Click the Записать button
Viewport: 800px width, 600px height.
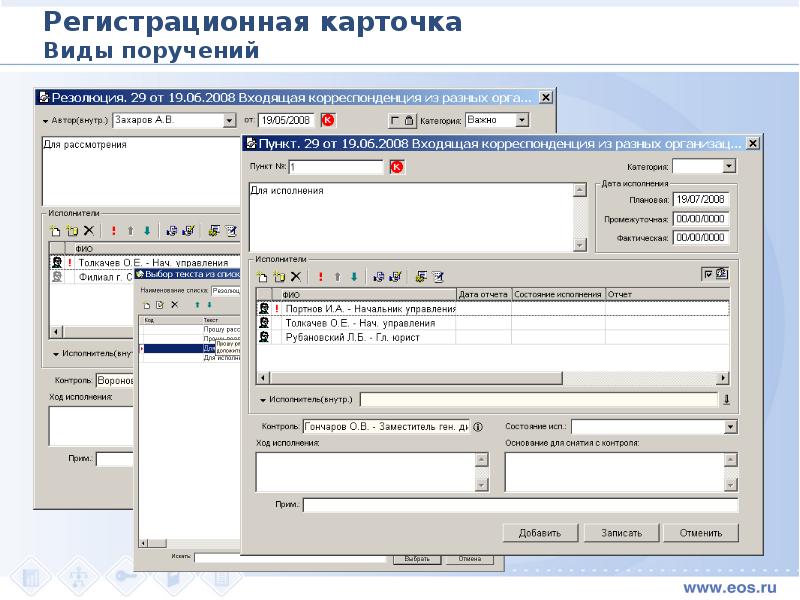pyautogui.click(x=621, y=533)
